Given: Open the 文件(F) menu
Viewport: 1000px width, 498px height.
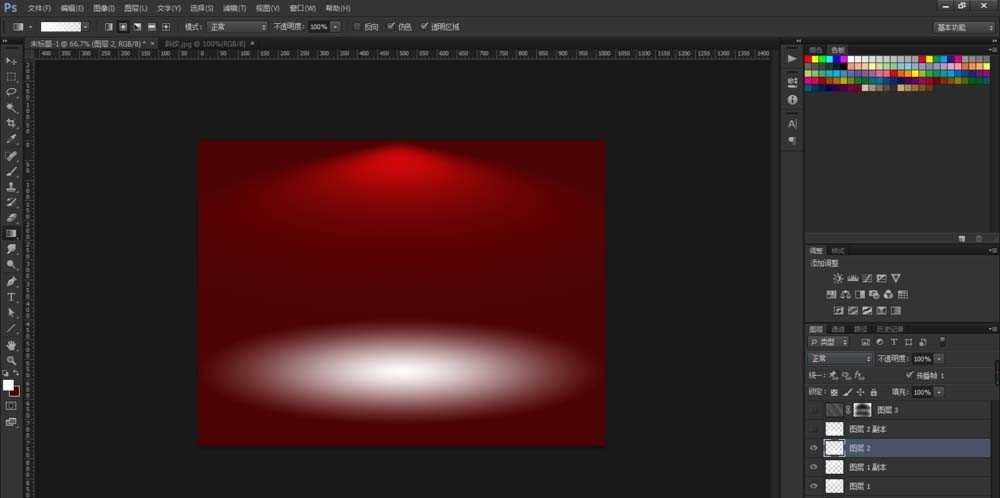Looking at the screenshot, I should click(39, 8).
